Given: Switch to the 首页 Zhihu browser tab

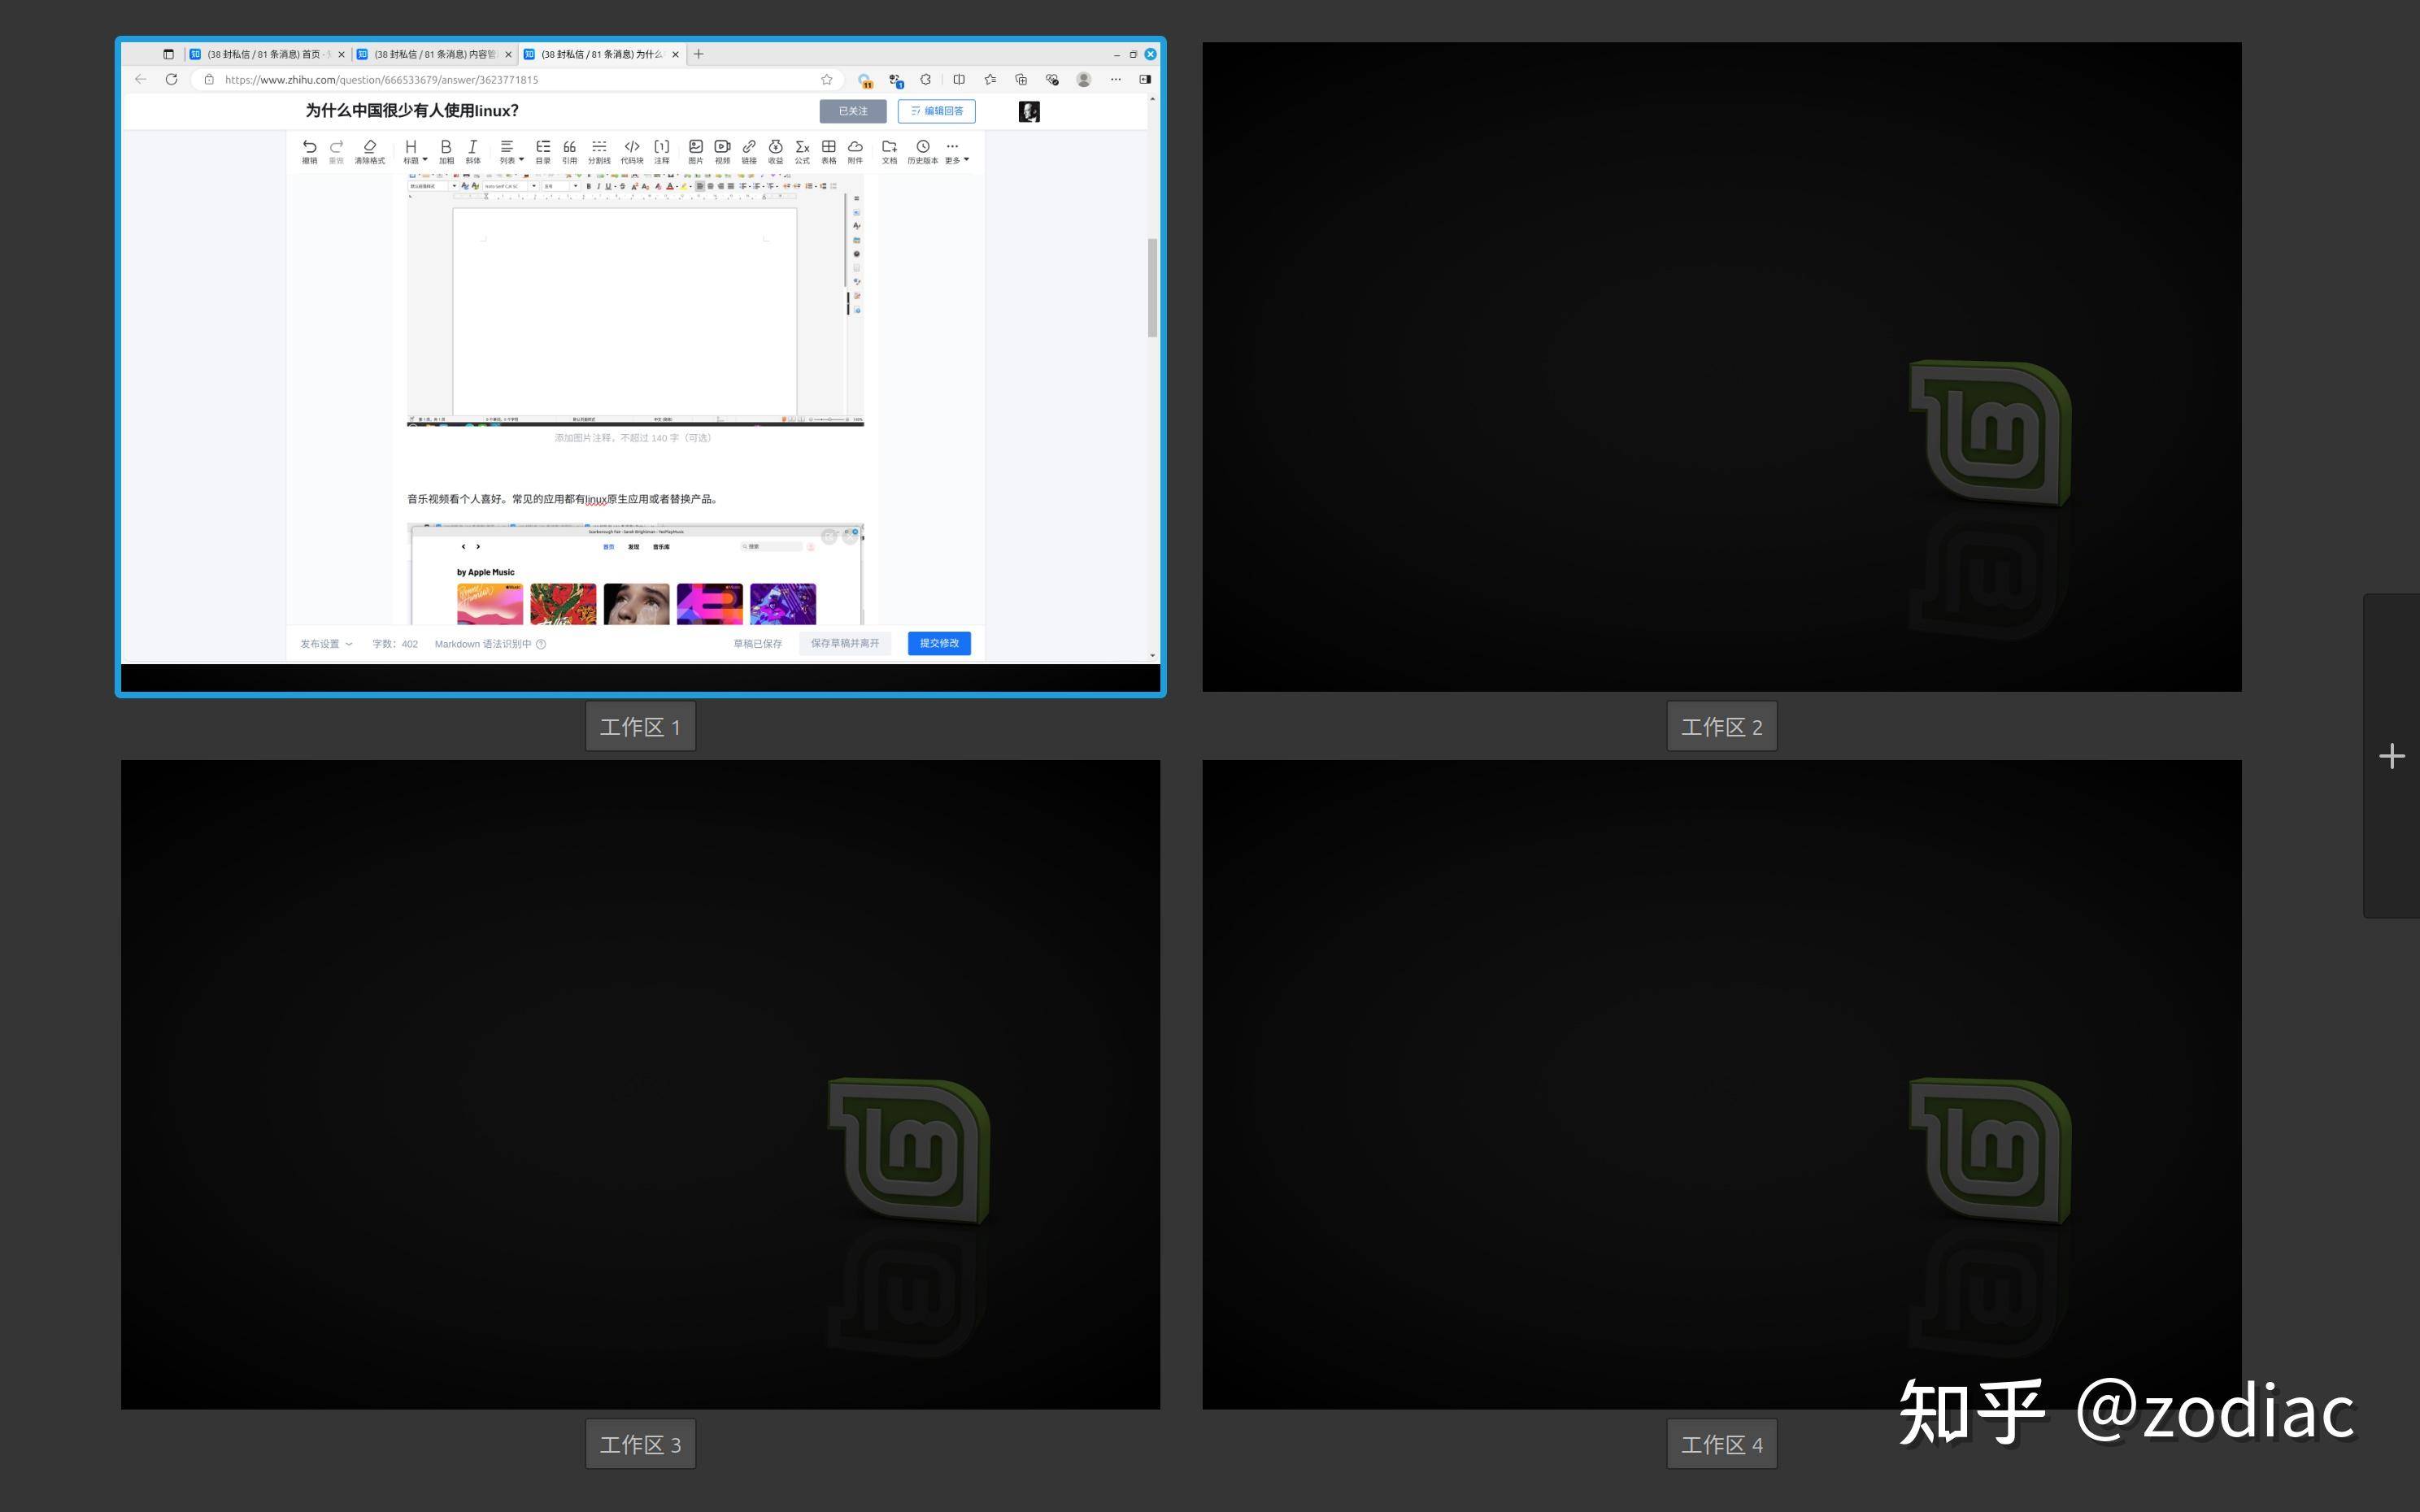Looking at the screenshot, I should (268, 54).
